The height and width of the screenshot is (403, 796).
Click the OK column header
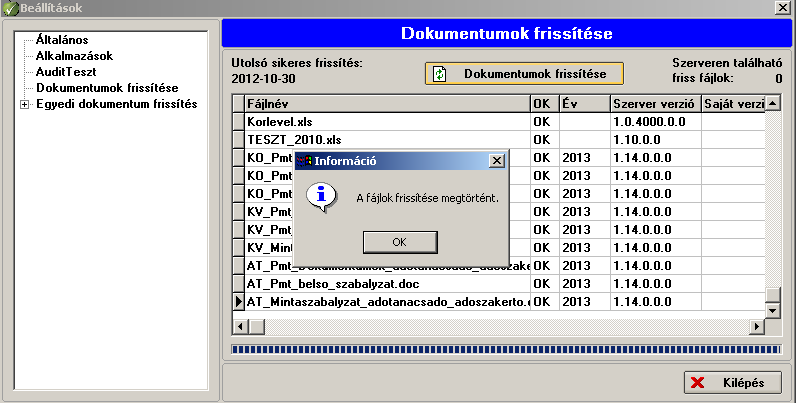[x=545, y=104]
